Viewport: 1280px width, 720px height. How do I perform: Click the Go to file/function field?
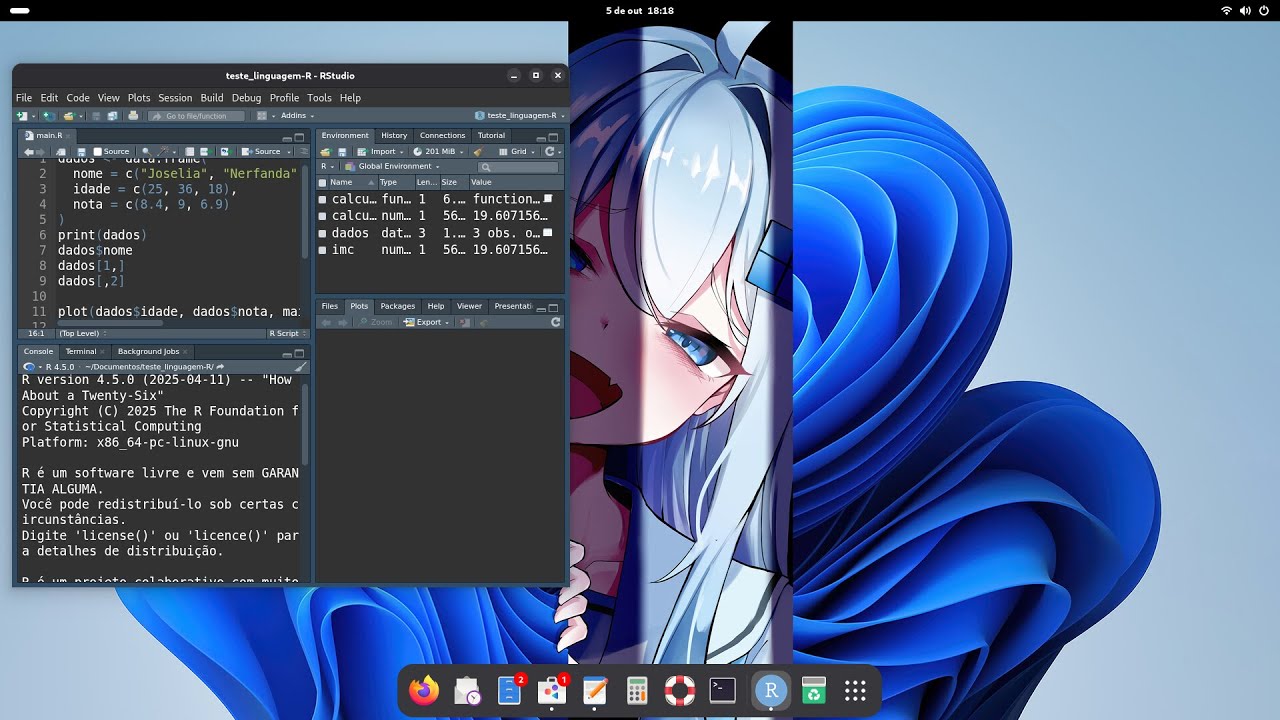click(x=197, y=116)
